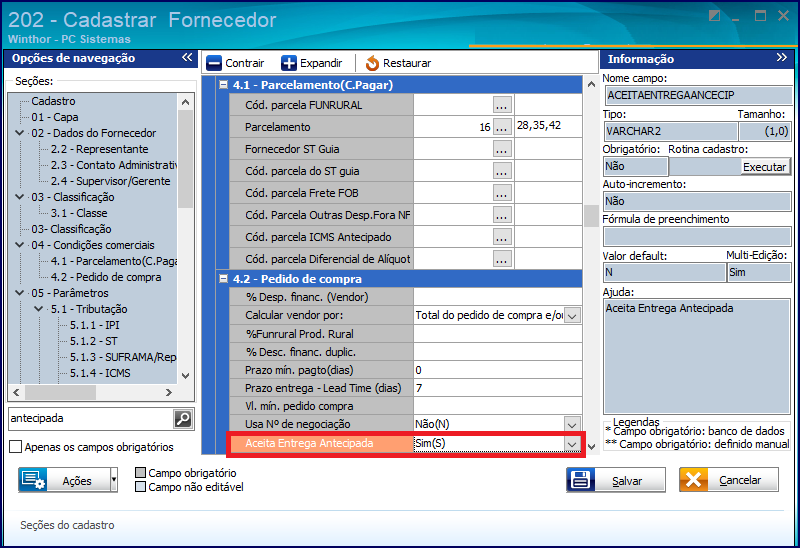The width and height of the screenshot is (800, 548).
Task: Select the 03- Classificação leaf tree item
Action: coord(71,229)
